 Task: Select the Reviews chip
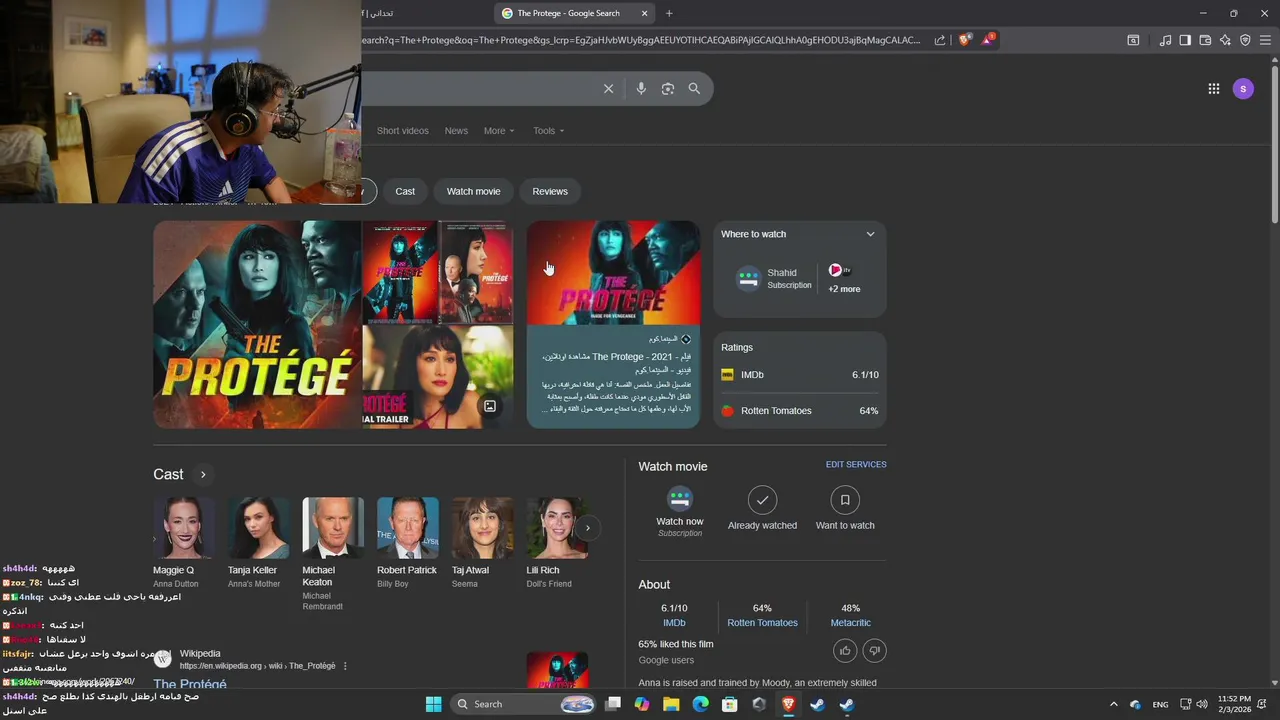550,191
